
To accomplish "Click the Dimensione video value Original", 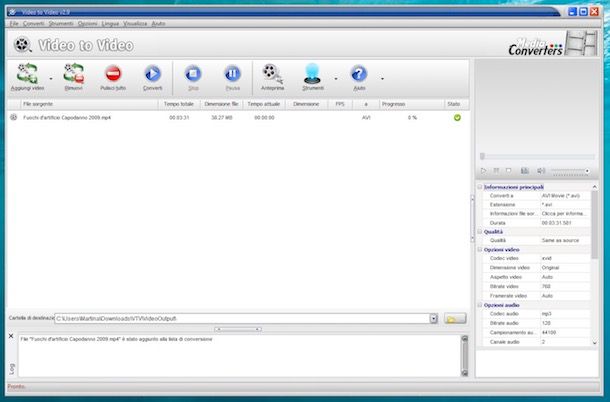I will pyautogui.click(x=550, y=268).
